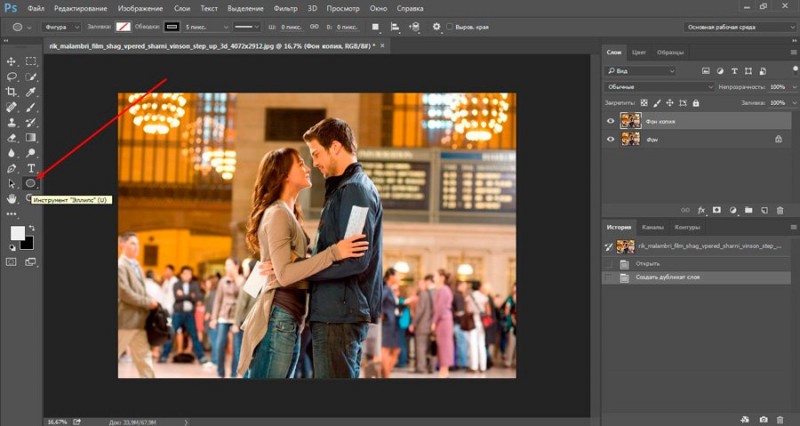Toggle filter for type layers
800x426 pixels.
[x=734, y=71]
